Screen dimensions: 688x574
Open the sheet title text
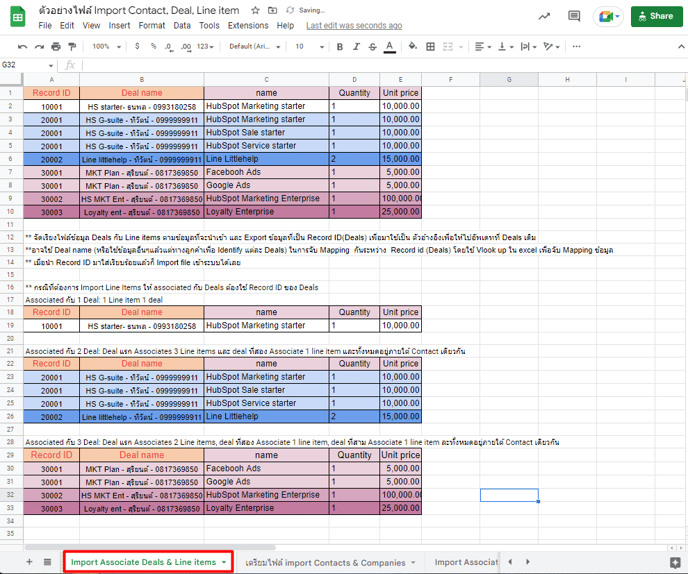pos(139,10)
